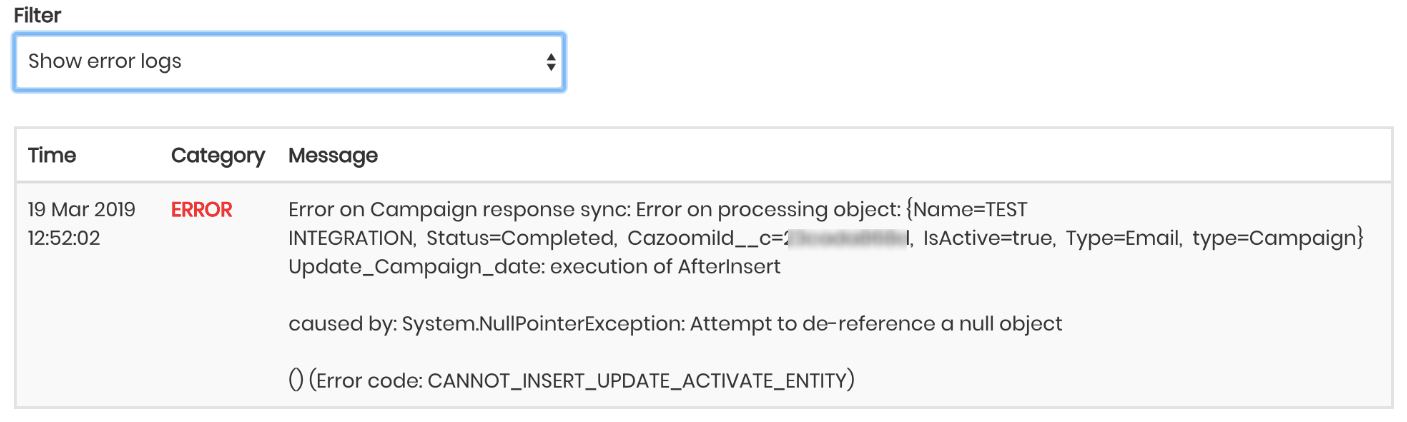
Task: Click the Filter label above the dropdown
Action: [37, 17]
